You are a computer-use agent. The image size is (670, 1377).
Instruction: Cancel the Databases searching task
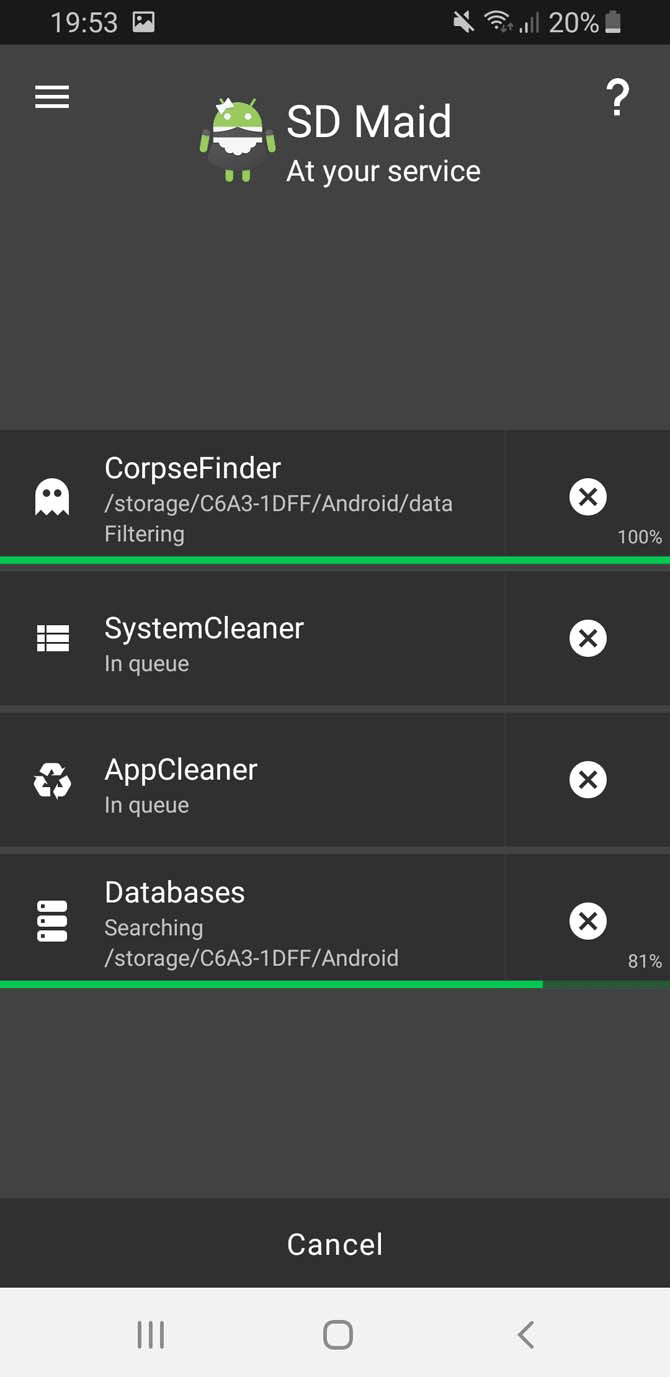[x=588, y=920]
